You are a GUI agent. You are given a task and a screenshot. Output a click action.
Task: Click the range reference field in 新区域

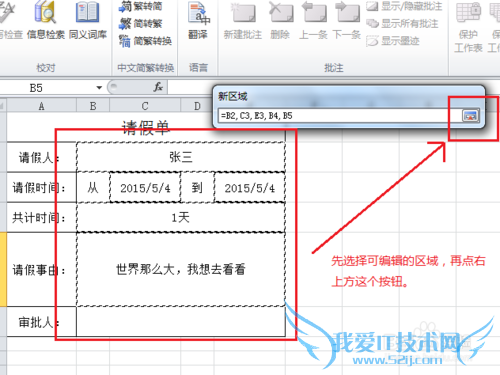pyautogui.click(x=339, y=116)
